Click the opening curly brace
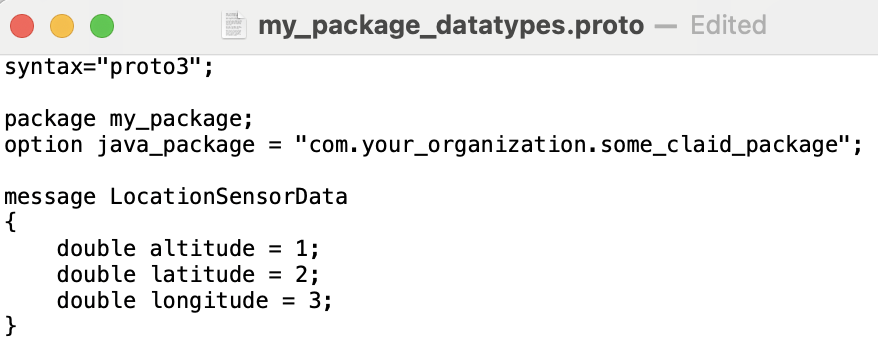878x360 pixels. [11, 223]
